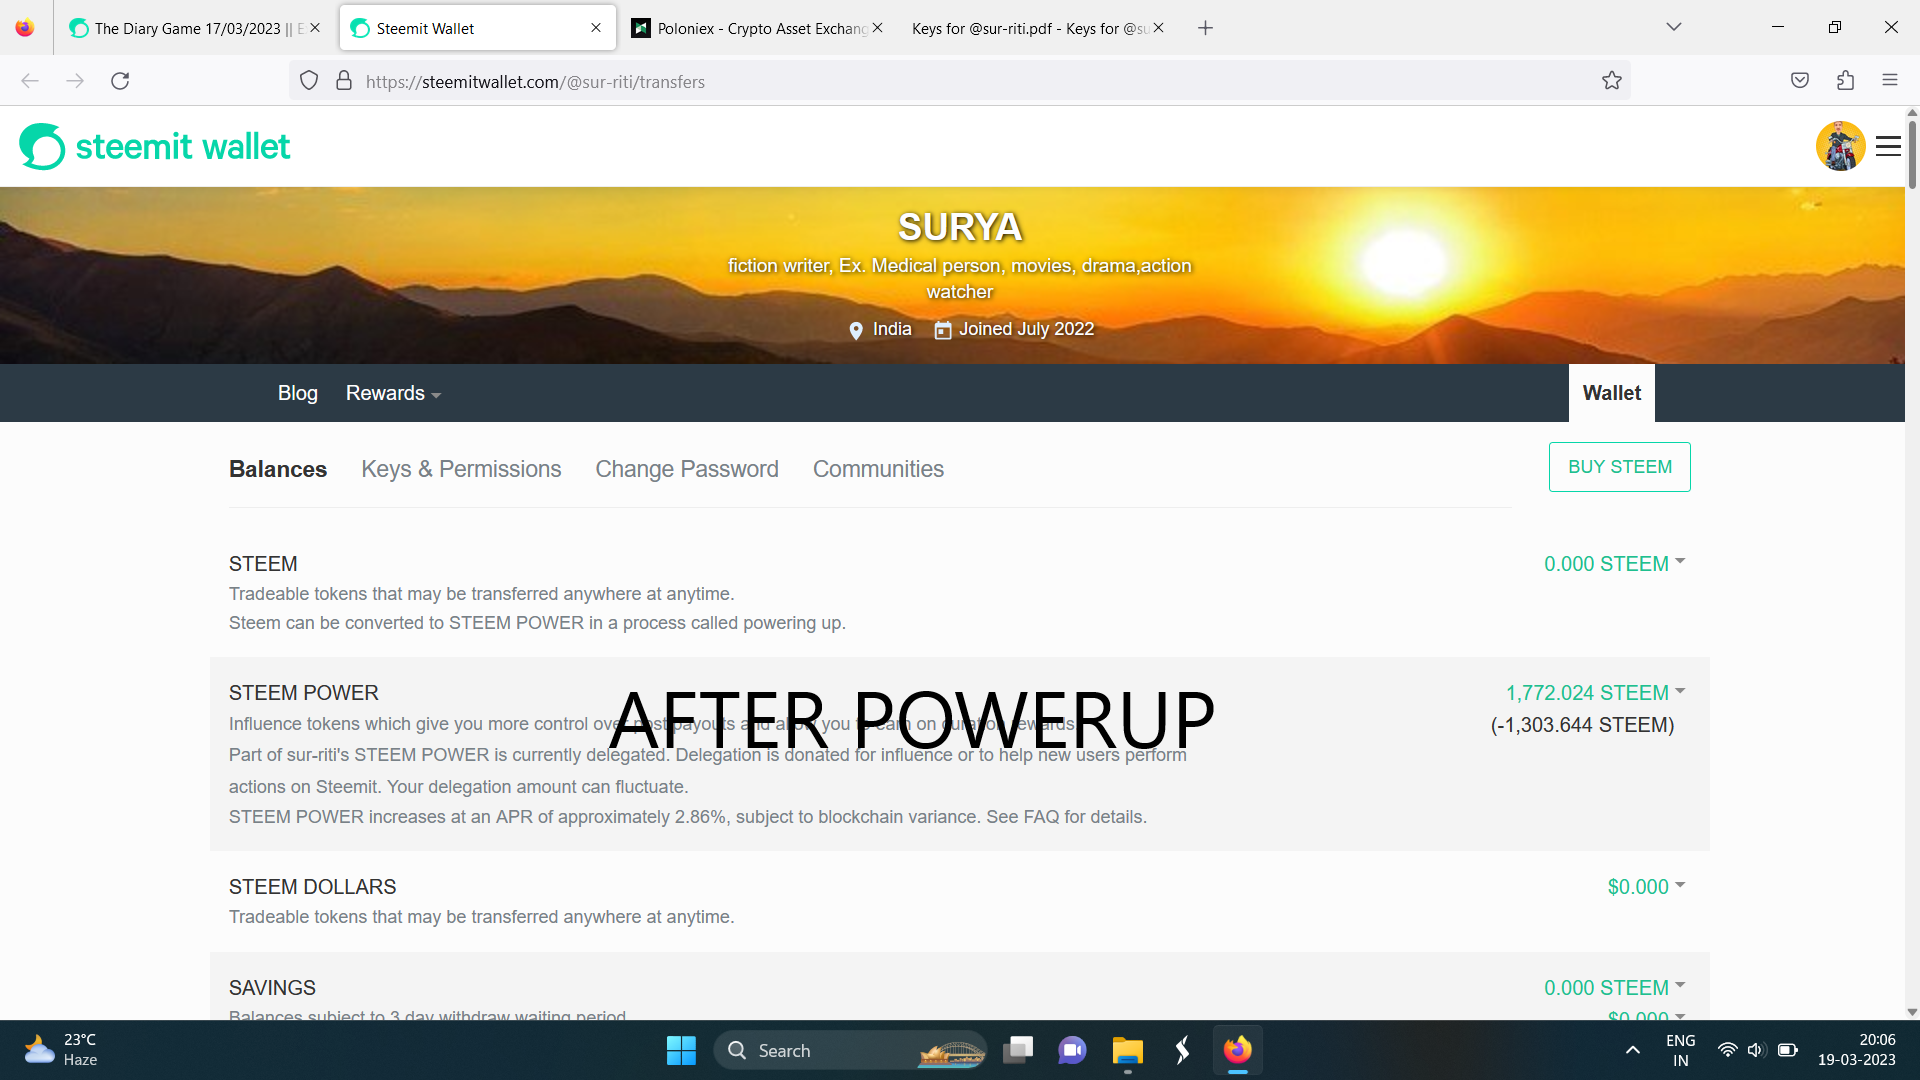Save page to Pocket

[x=1800, y=81]
